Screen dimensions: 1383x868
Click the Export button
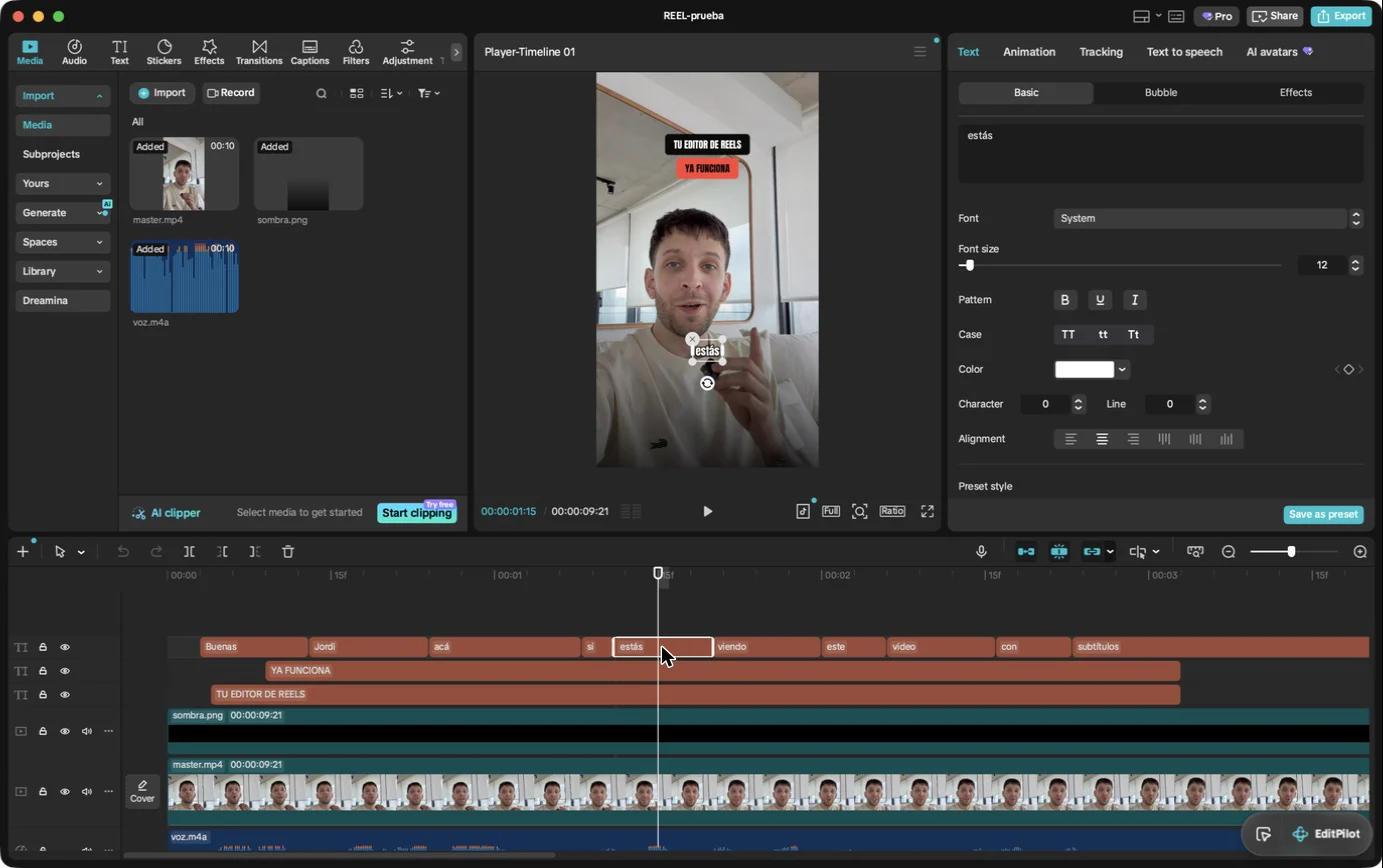click(1342, 16)
